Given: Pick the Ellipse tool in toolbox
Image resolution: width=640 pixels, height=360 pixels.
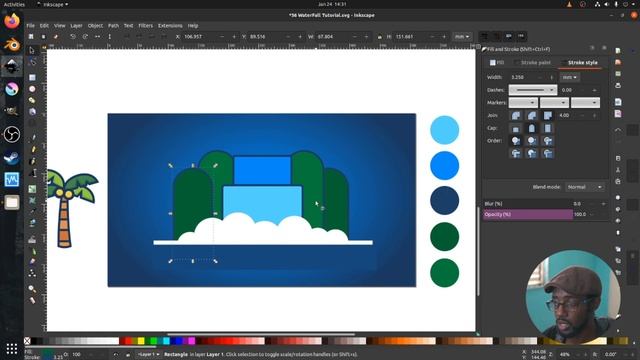Looking at the screenshot, I should (x=32, y=89).
